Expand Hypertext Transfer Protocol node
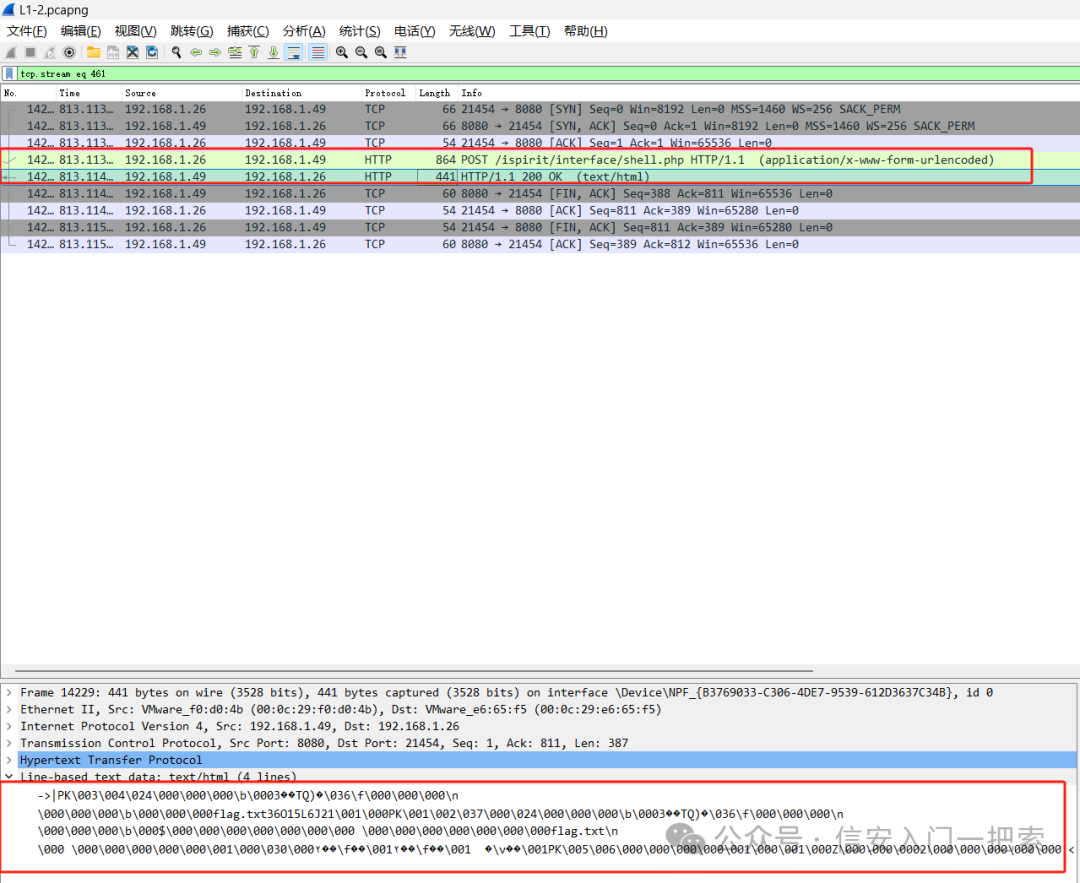1080x883 pixels. pyautogui.click(x=9, y=760)
